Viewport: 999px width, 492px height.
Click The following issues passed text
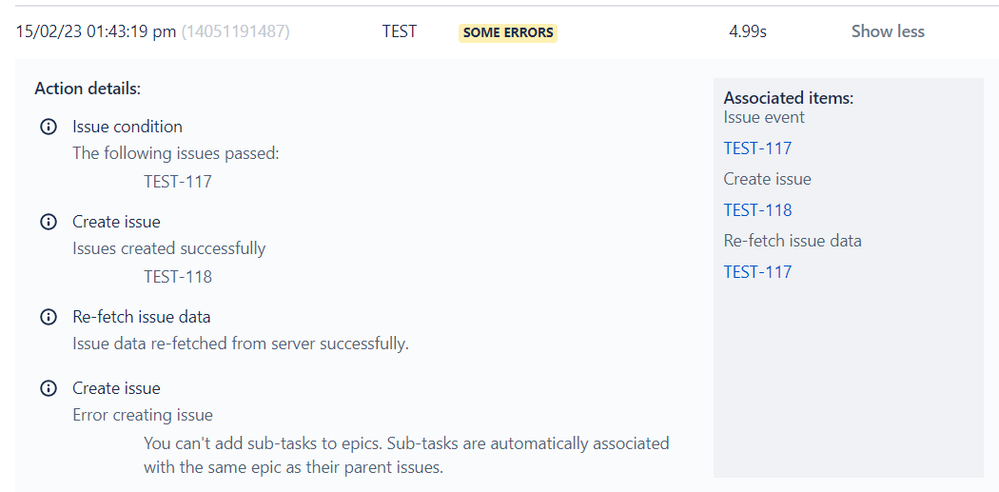[x=176, y=154]
